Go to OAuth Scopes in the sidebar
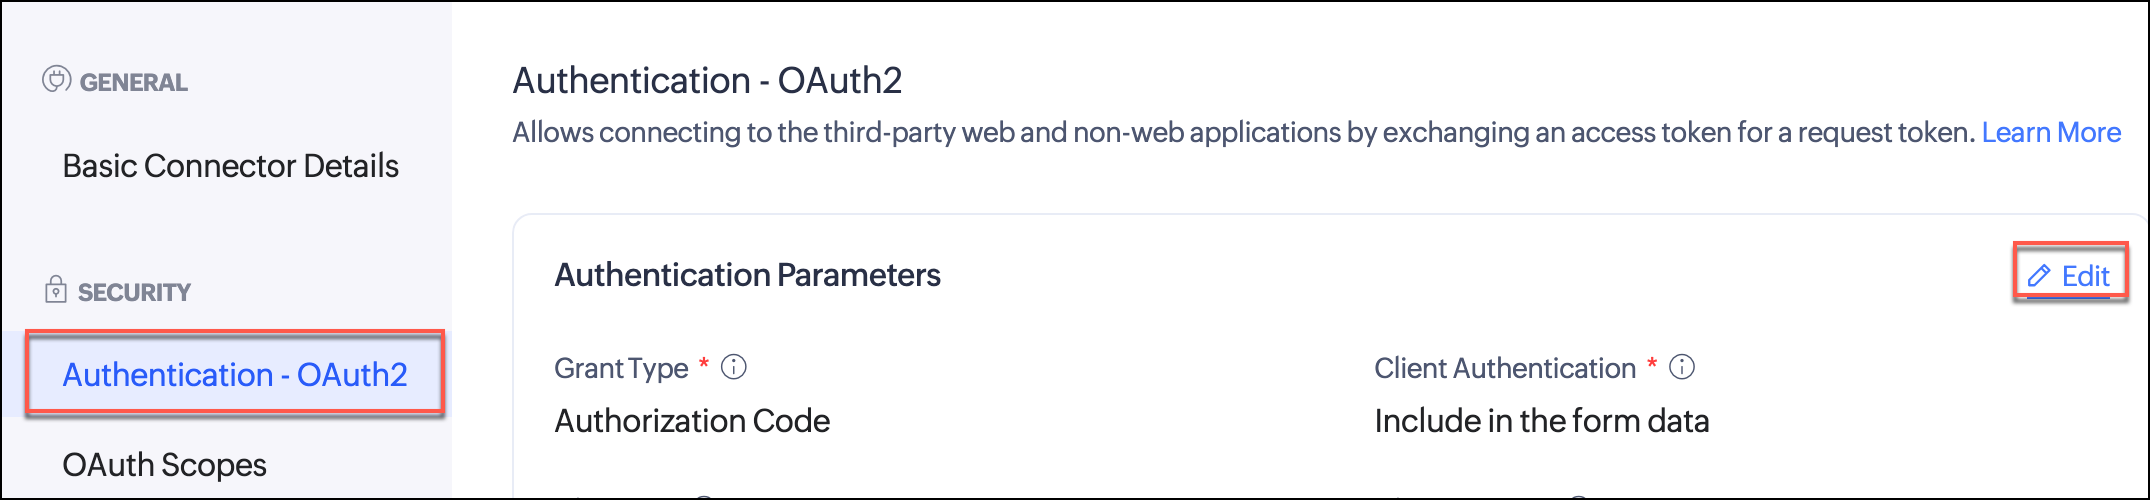 pos(164,465)
